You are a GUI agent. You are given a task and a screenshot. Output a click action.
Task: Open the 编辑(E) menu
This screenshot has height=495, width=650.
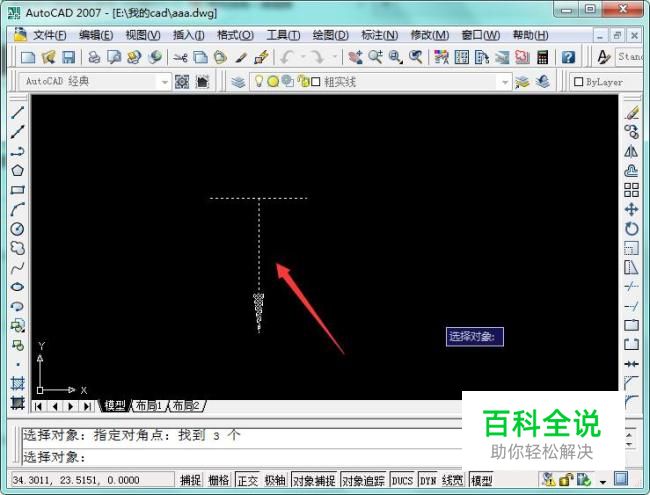(x=96, y=35)
